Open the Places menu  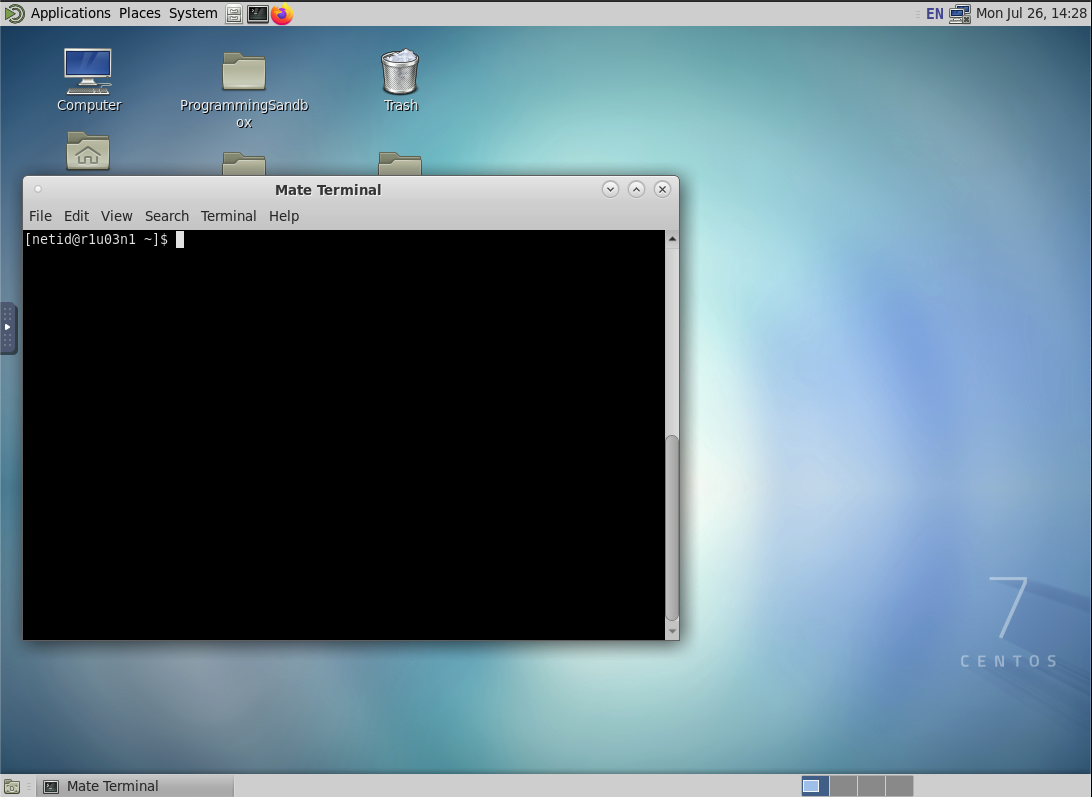[x=139, y=13]
